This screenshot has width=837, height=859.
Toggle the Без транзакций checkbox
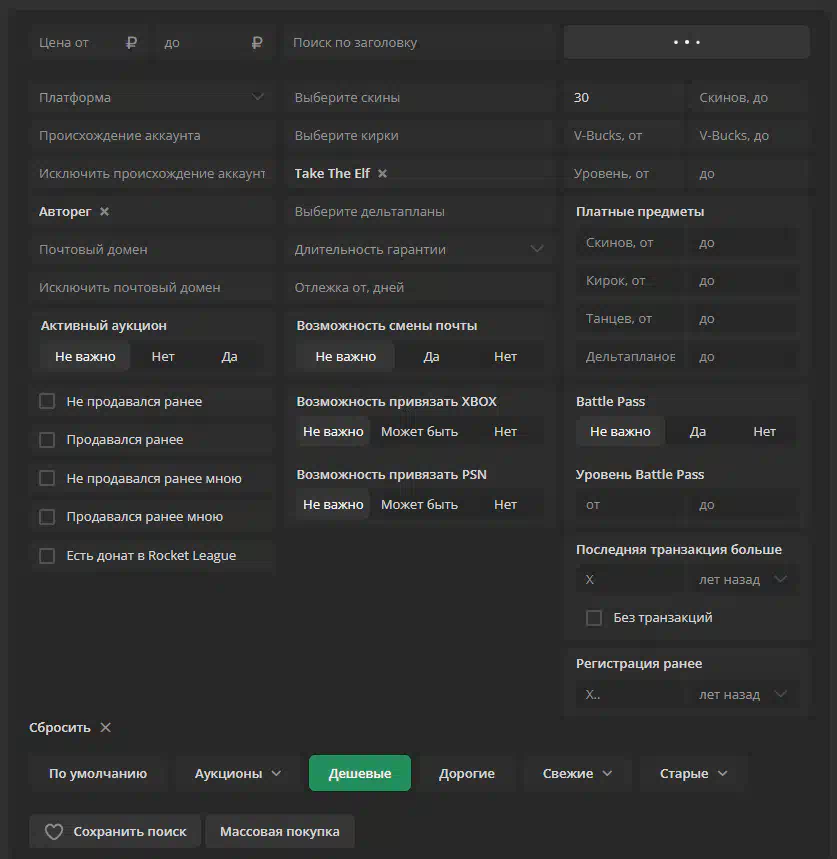tap(594, 618)
